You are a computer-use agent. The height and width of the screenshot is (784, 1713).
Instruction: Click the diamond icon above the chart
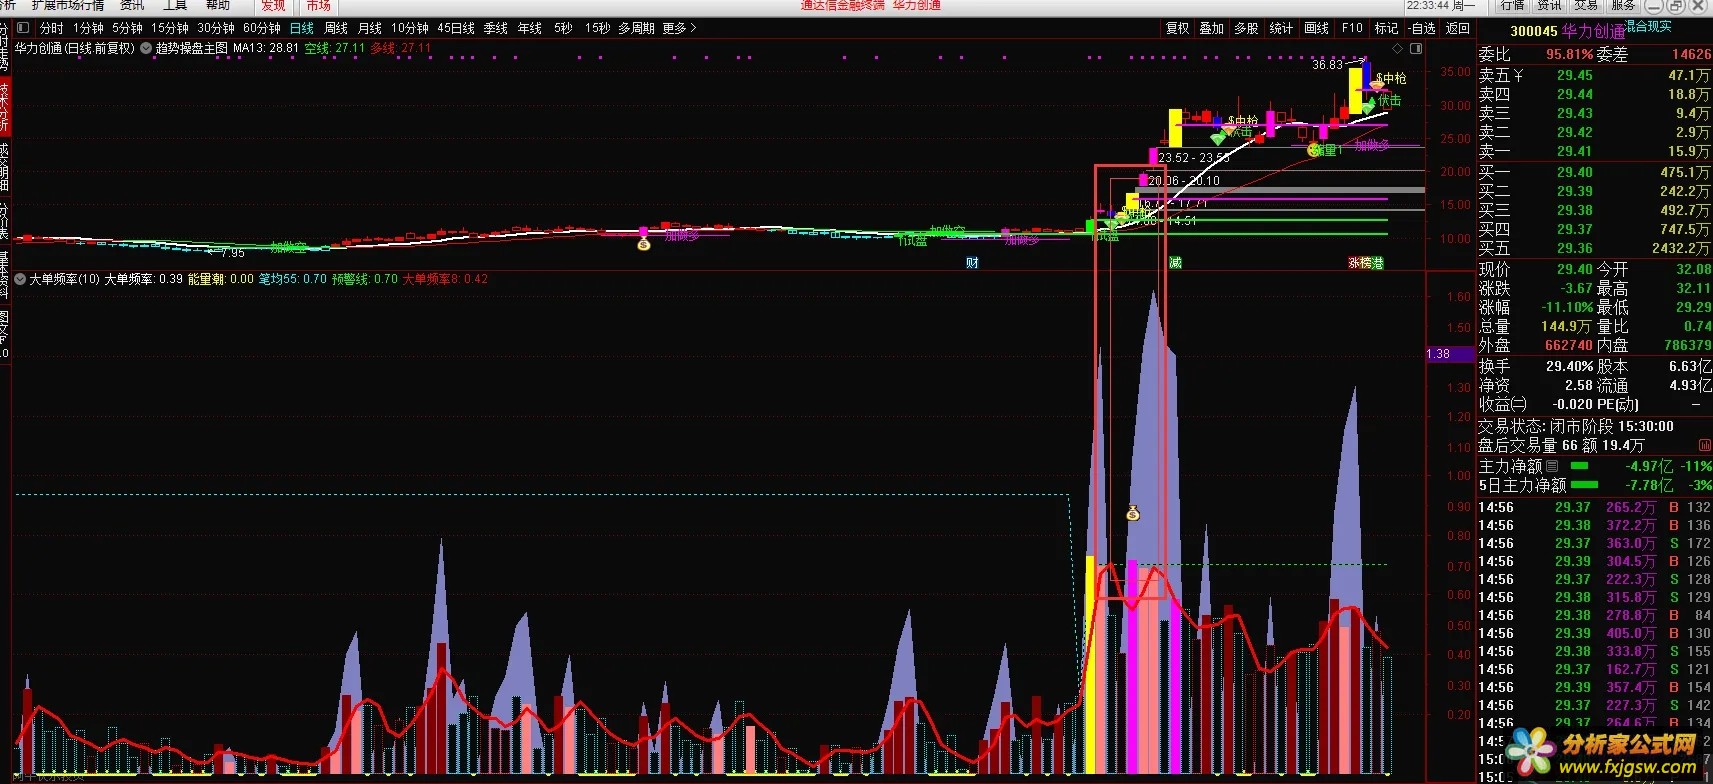(x=1396, y=48)
